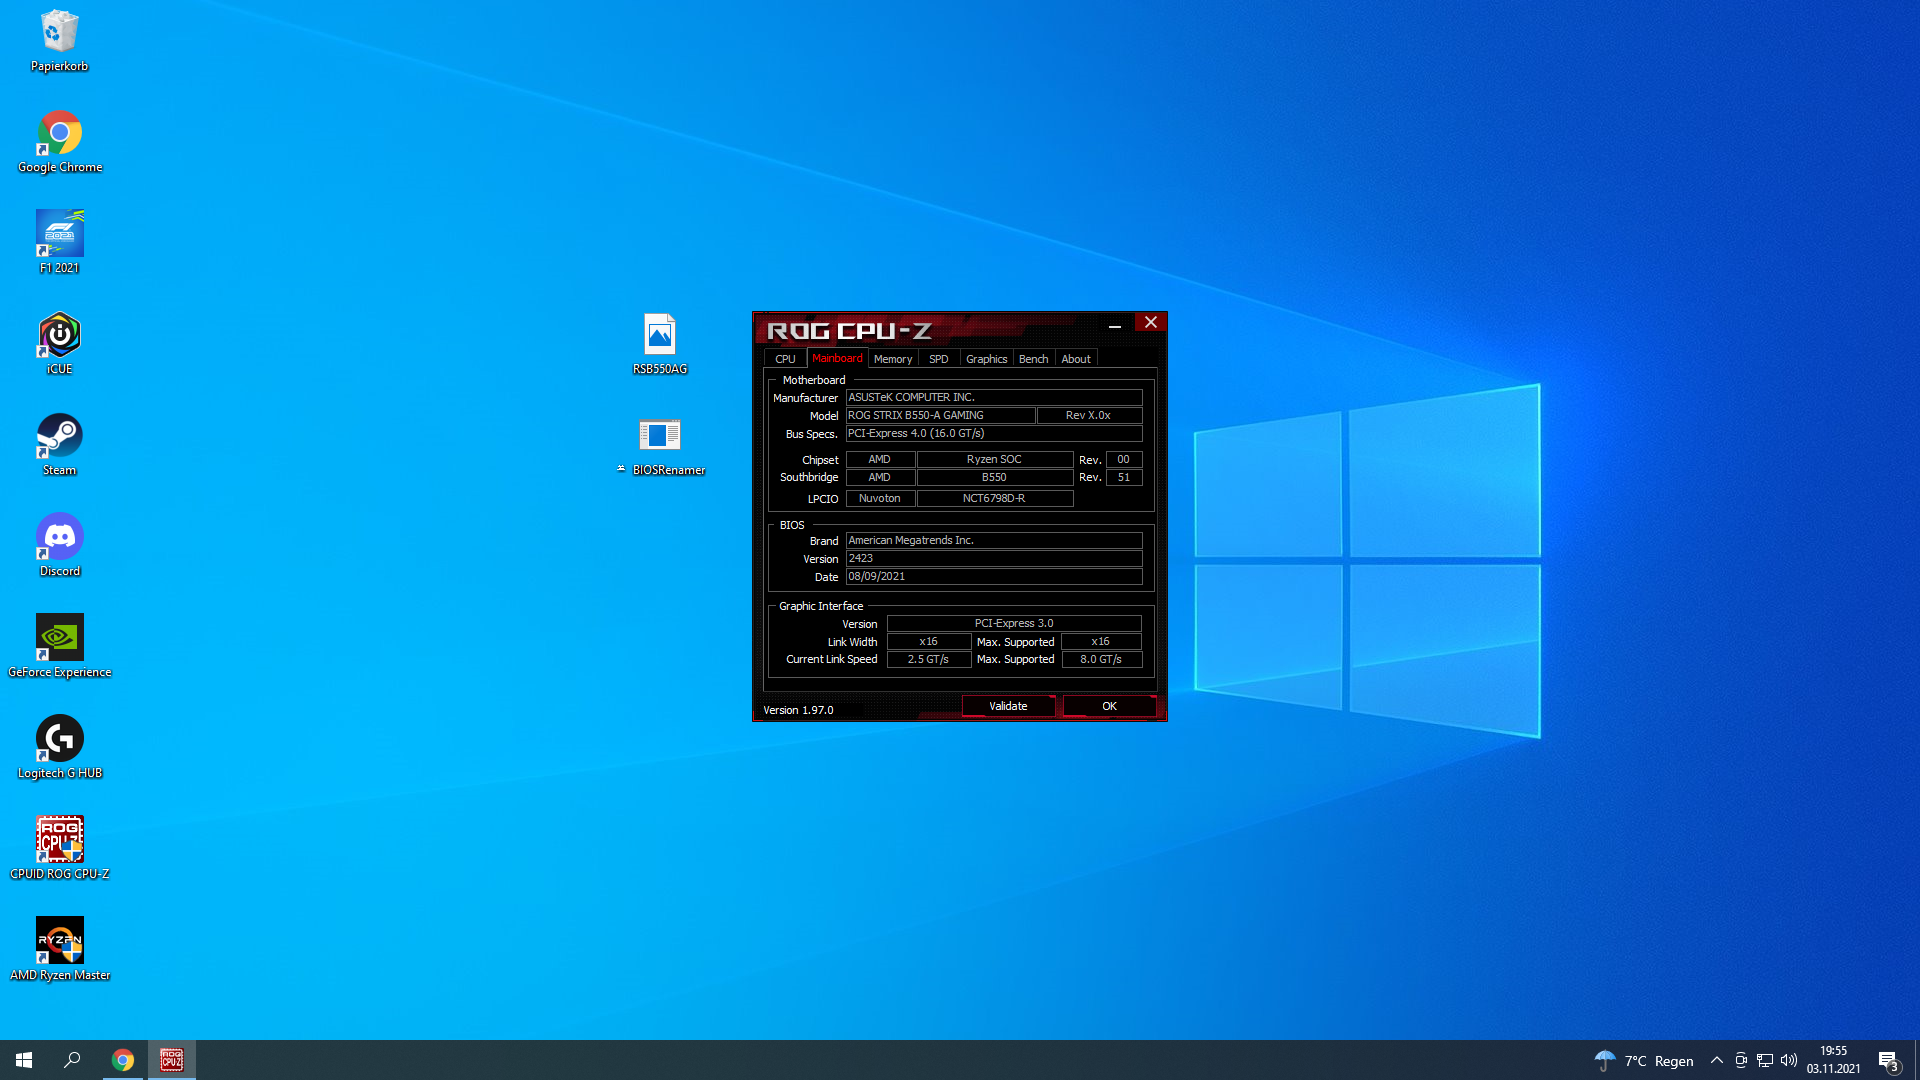Click the B550 southbridge value
This screenshot has width=1920, height=1080.
click(x=994, y=477)
